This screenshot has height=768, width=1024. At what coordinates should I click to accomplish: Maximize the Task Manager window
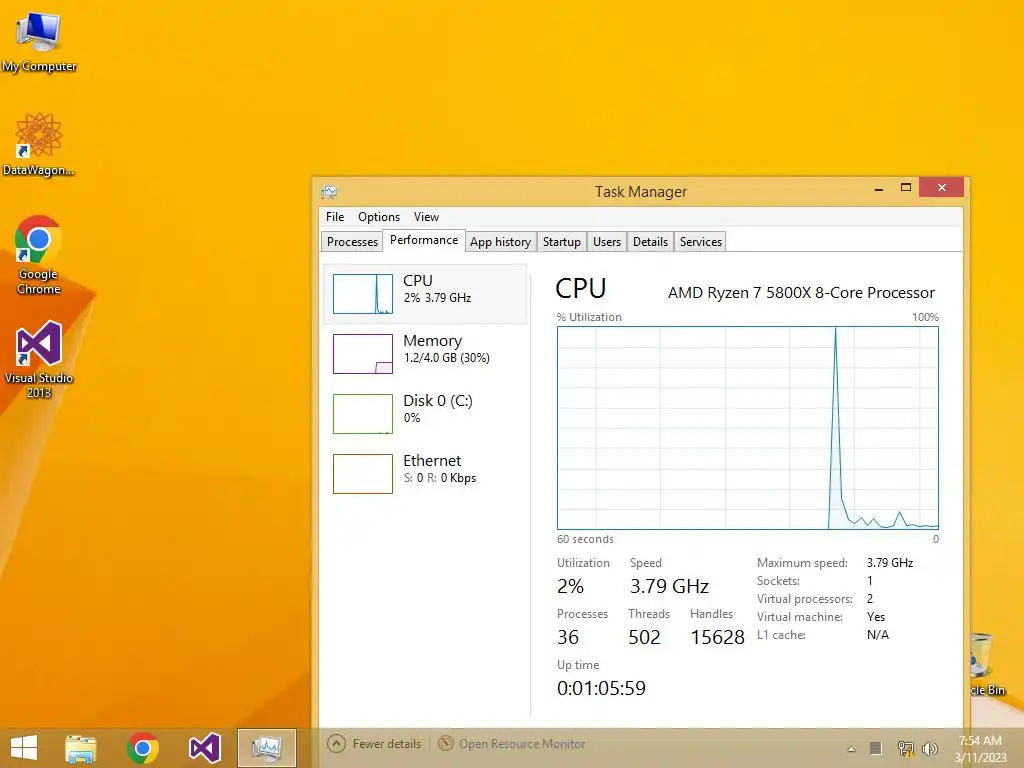coord(906,188)
